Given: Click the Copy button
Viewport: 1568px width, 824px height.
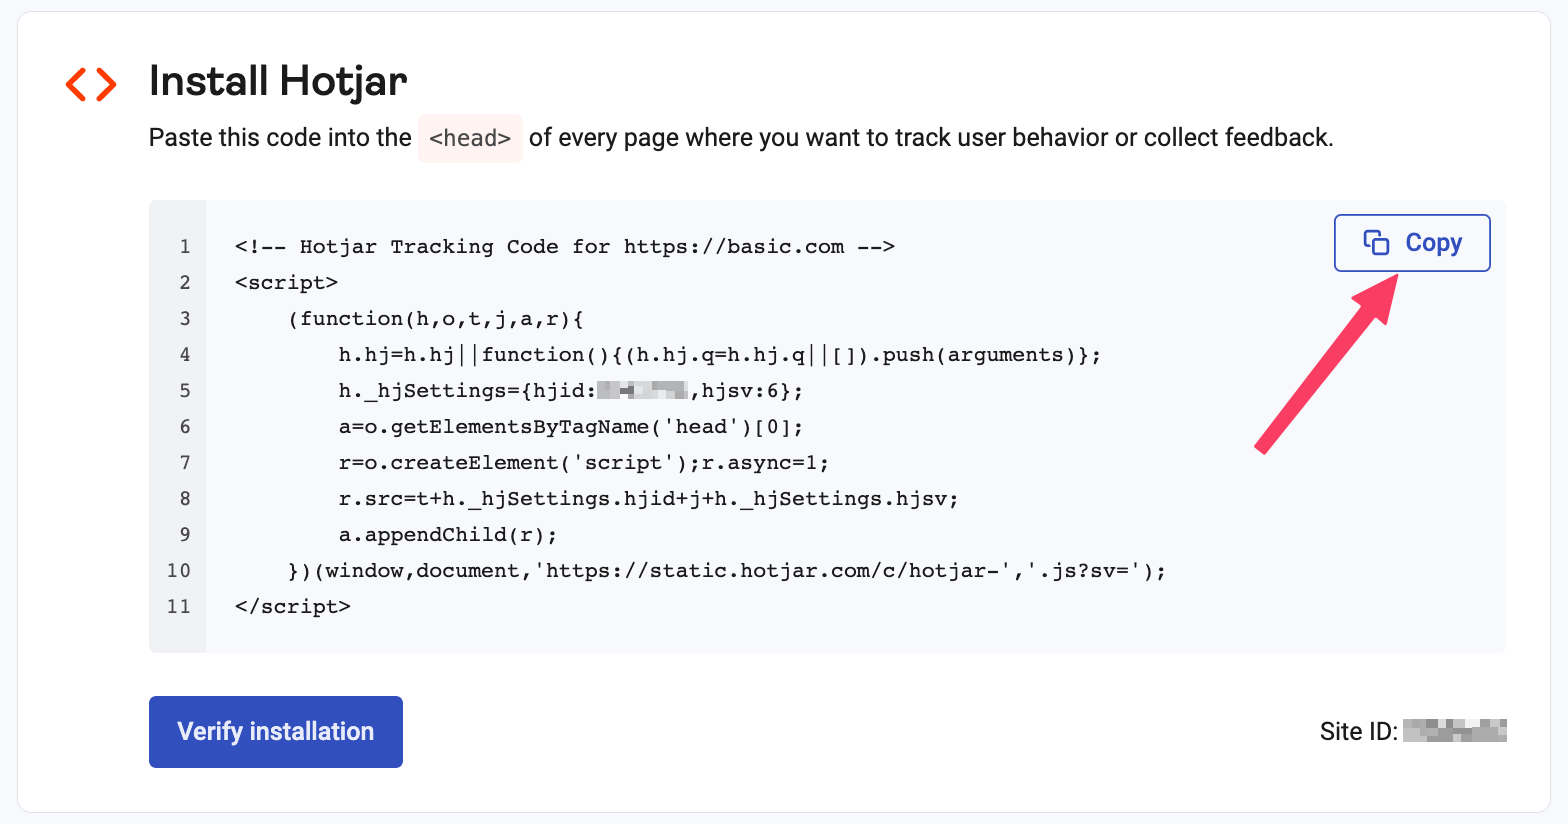Looking at the screenshot, I should (1412, 243).
